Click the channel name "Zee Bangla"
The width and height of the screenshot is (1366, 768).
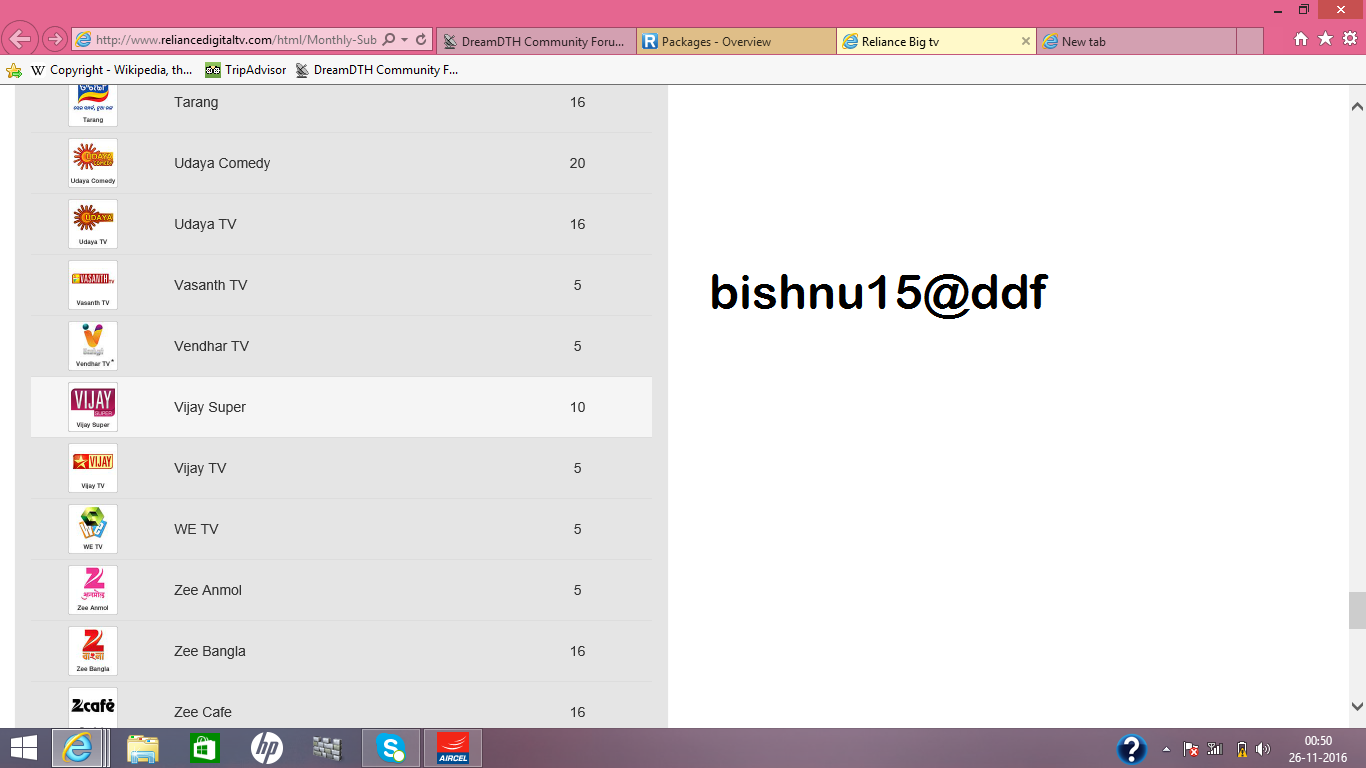(x=210, y=651)
